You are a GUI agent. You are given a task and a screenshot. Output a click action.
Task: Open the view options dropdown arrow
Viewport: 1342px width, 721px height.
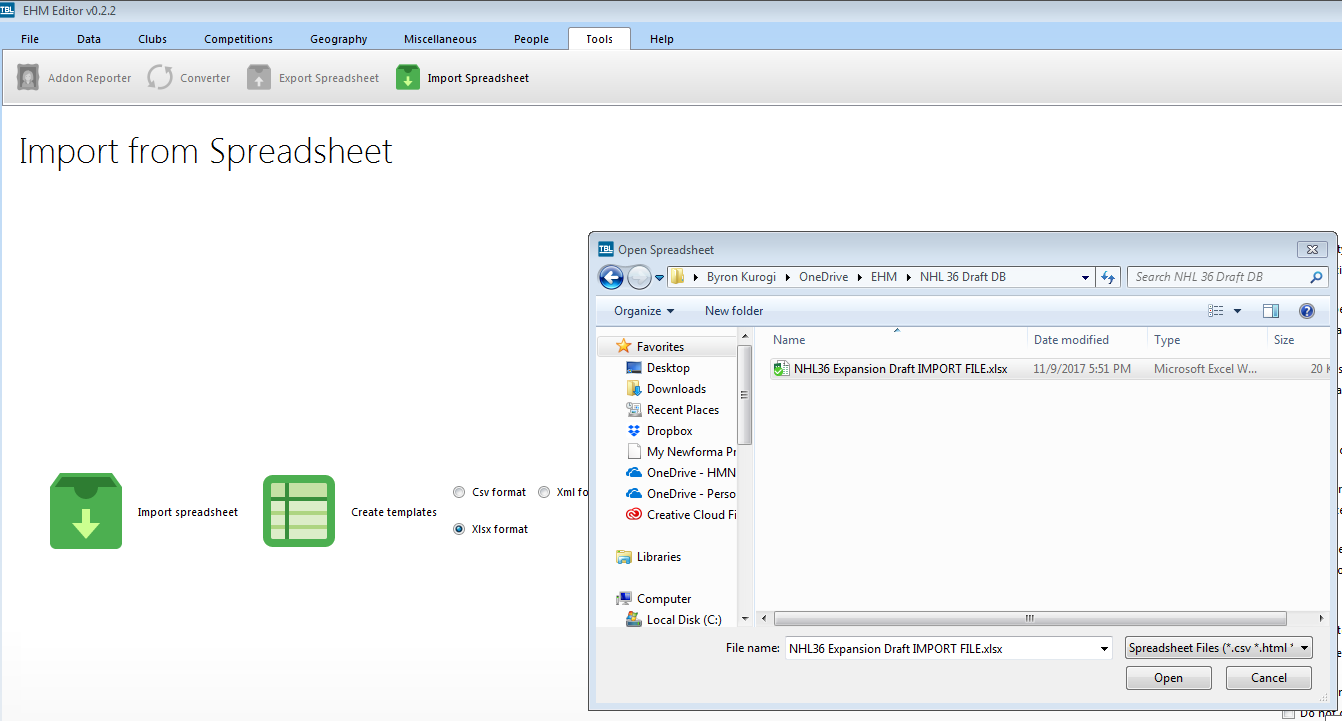pyautogui.click(x=1237, y=311)
